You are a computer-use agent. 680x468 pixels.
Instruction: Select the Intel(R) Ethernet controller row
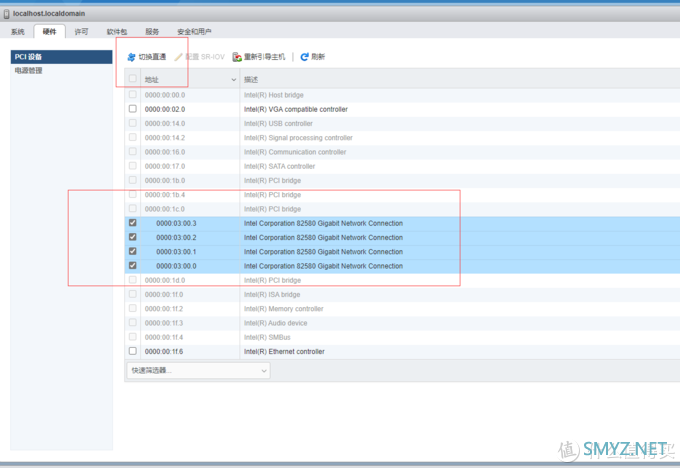(402, 352)
